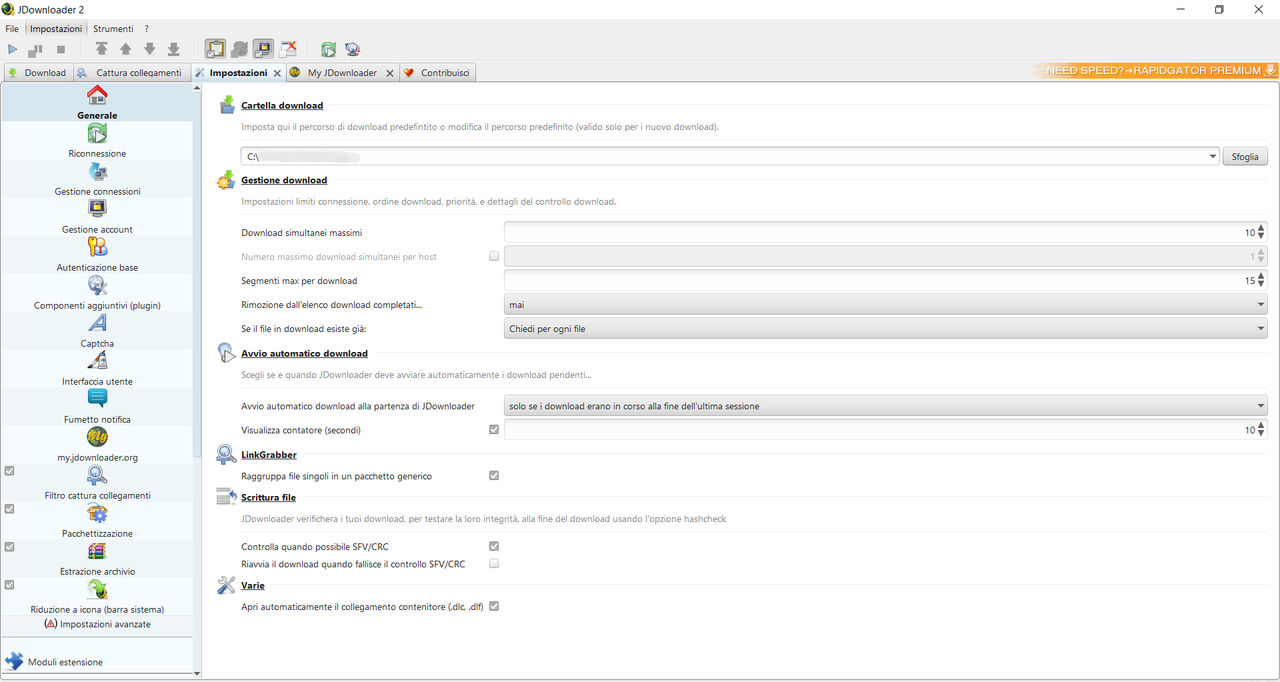
Task: Open the Impostazioni menu
Action: pyautogui.click(x=56, y=29)
